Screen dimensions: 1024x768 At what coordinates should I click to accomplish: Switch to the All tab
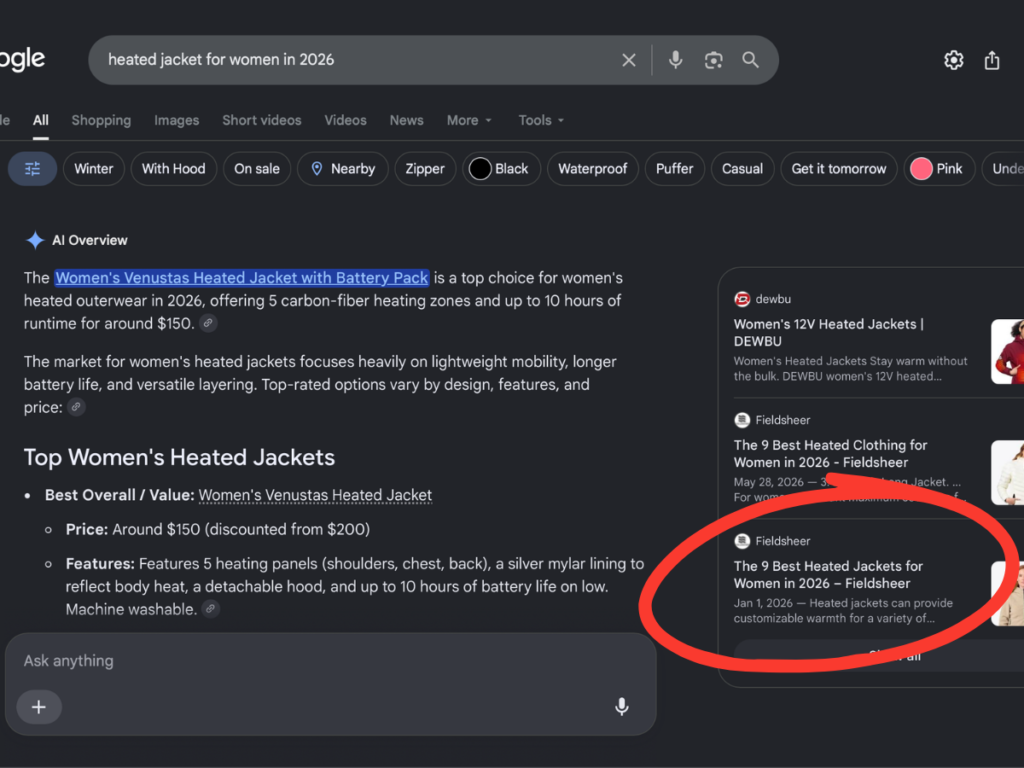(40, 120)
